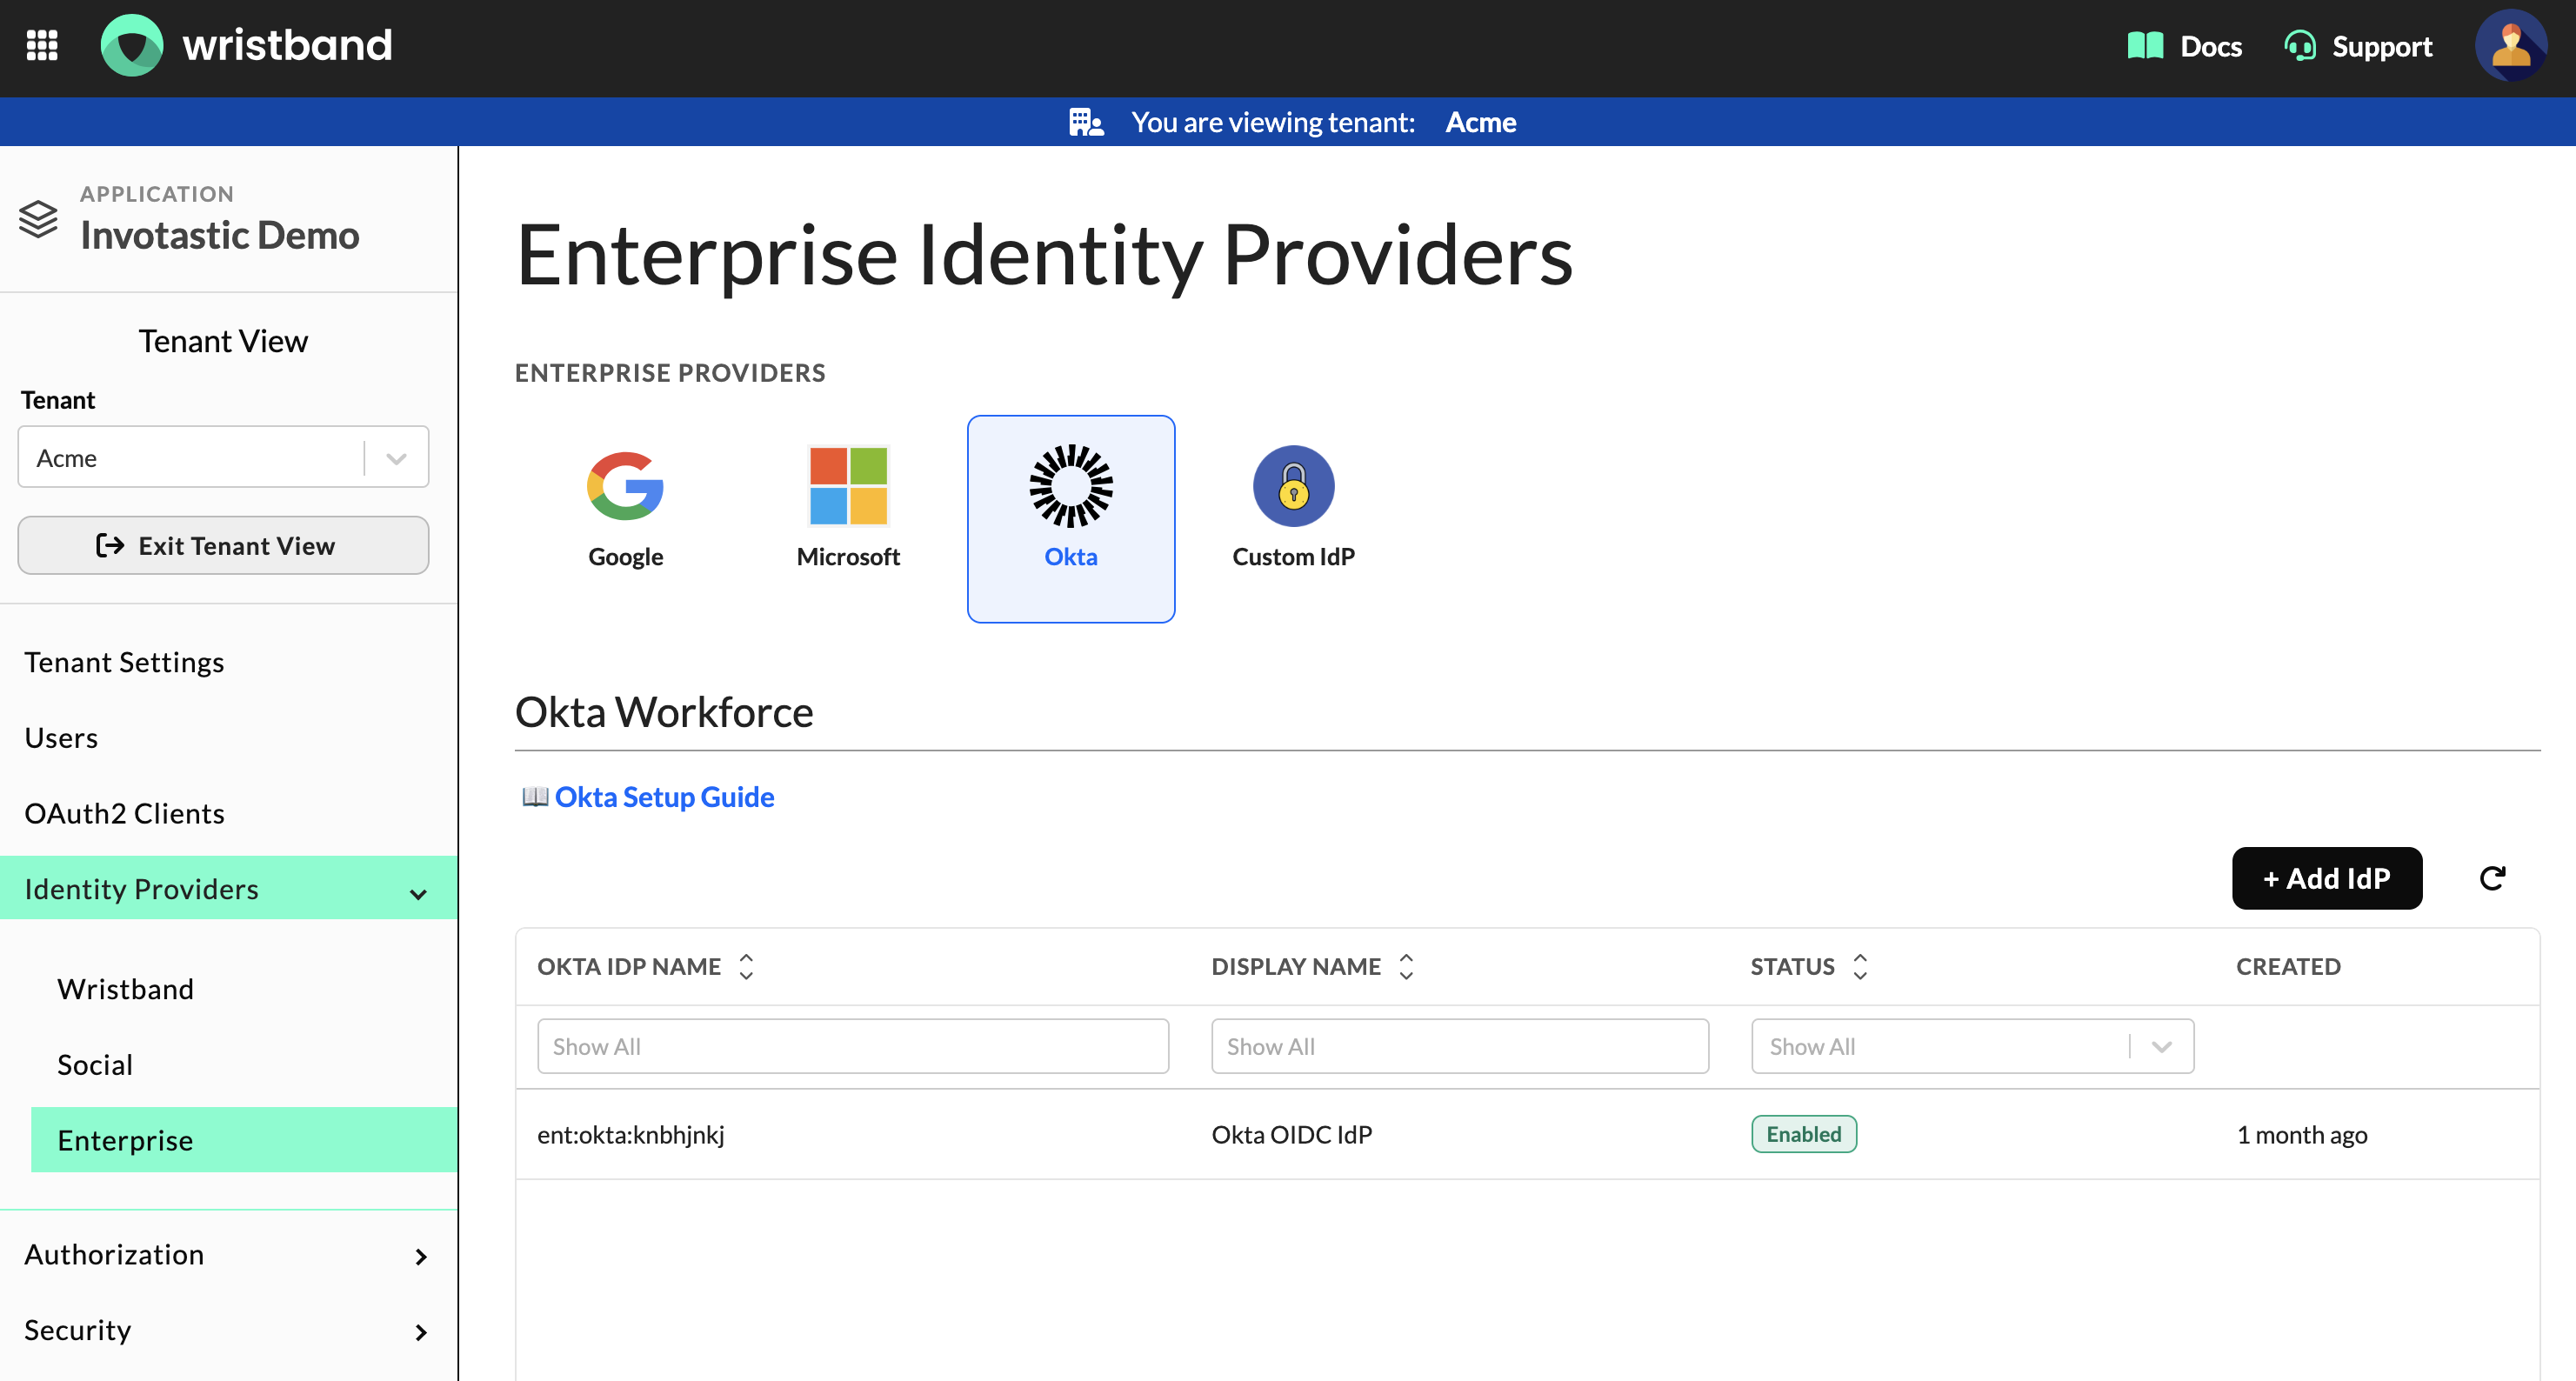This screenshot has height=1381, width=2576.
Task: Click the Okta OIDC IdP display name cell
Action: (1291, 1134)
